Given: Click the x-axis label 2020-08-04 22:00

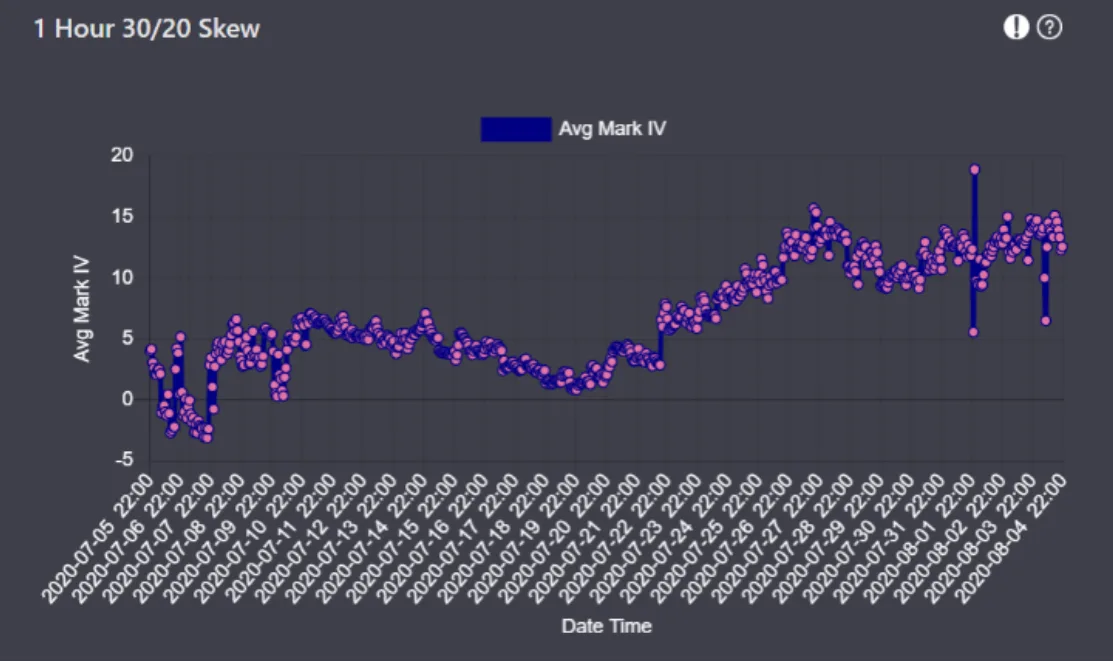Looking at the screenshot, I should coord(1011,539).
